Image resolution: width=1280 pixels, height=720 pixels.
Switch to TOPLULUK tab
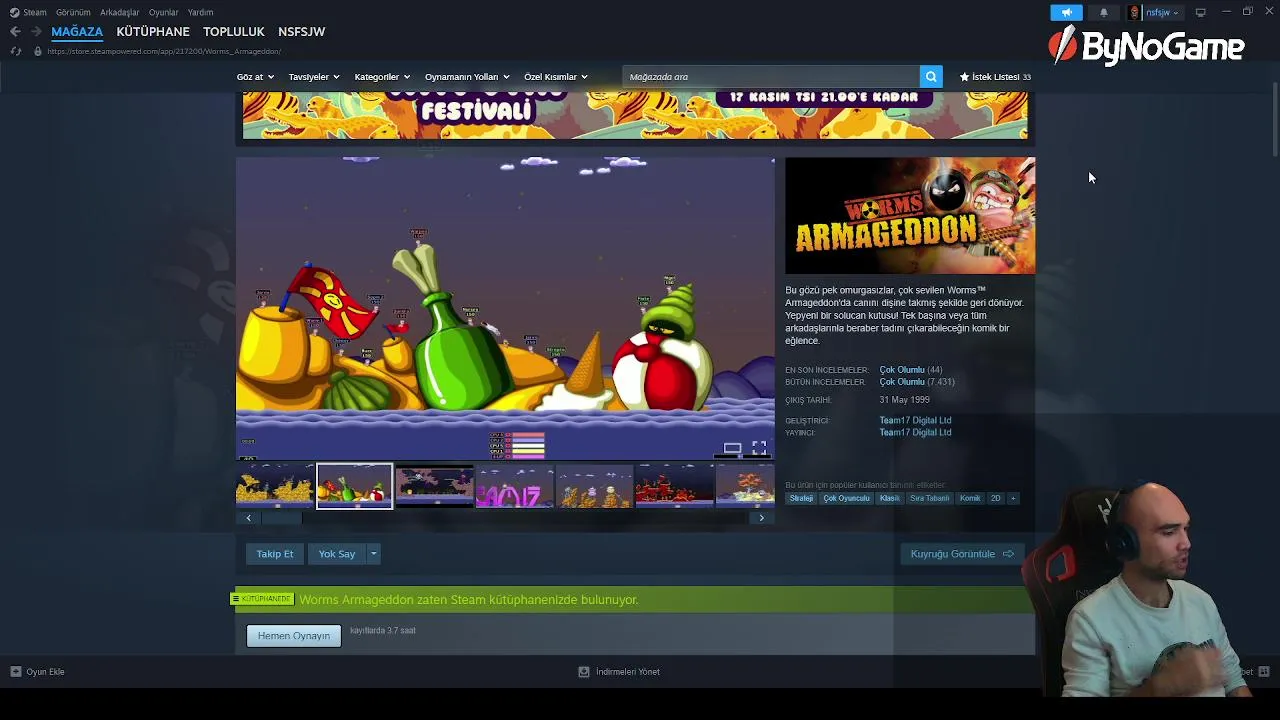[x=234, y=32]
